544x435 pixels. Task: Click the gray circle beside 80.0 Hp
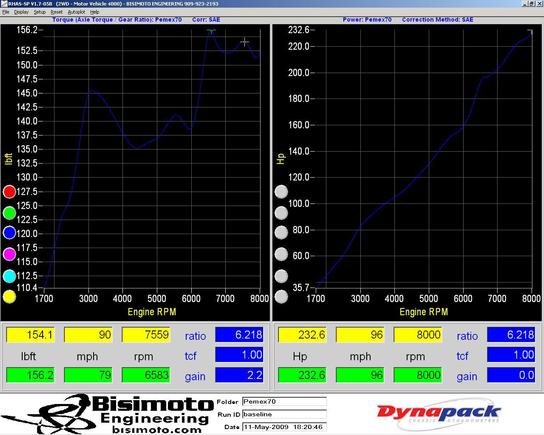281,233
